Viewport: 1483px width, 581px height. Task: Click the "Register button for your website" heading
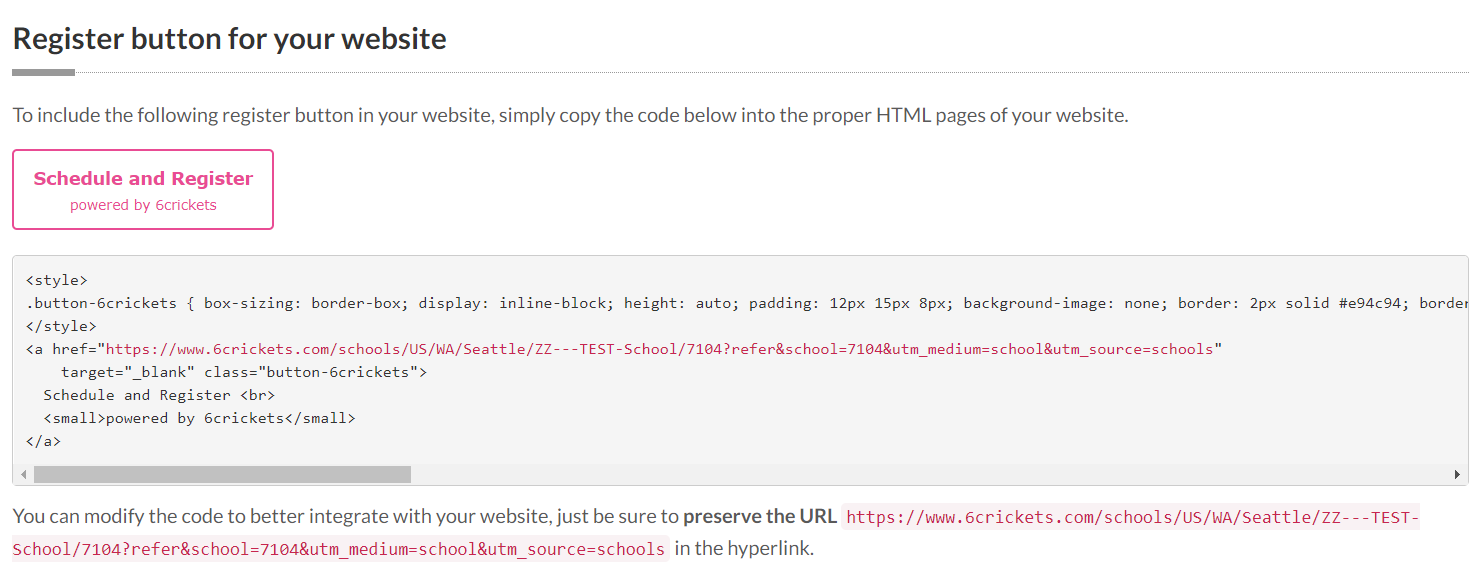[x=229, y=39]
